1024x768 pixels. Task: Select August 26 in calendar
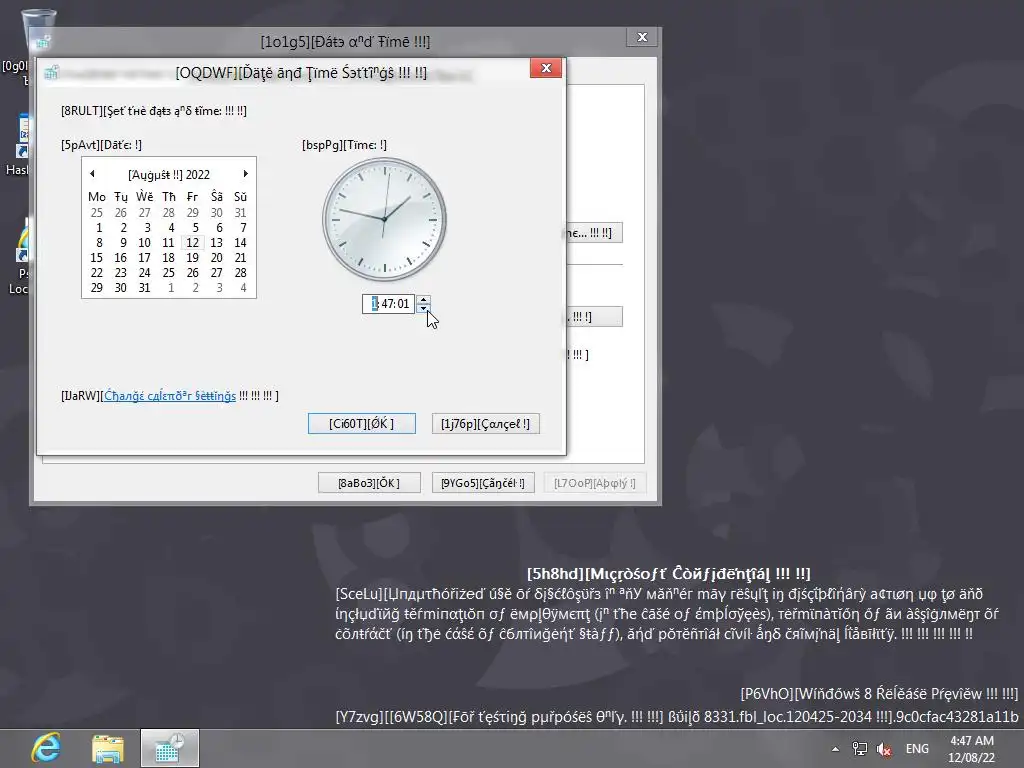(x=193, y=273)
